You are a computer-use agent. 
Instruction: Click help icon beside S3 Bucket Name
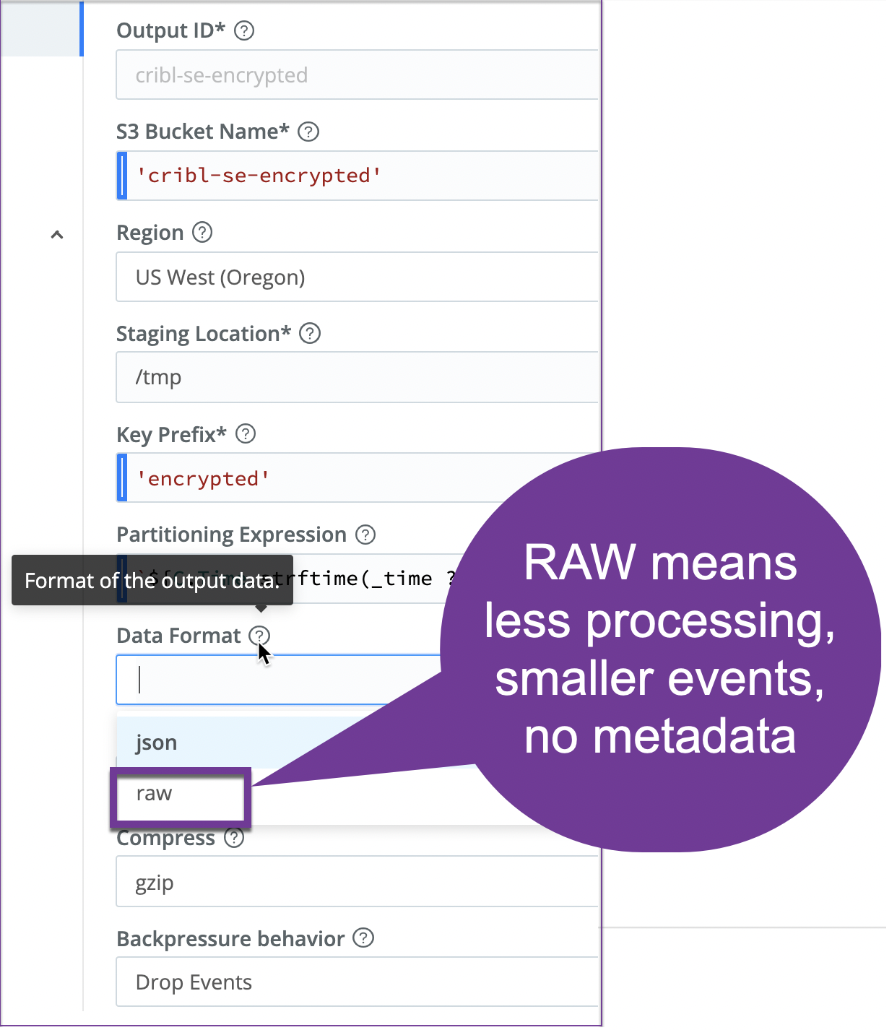click(309, 132)
